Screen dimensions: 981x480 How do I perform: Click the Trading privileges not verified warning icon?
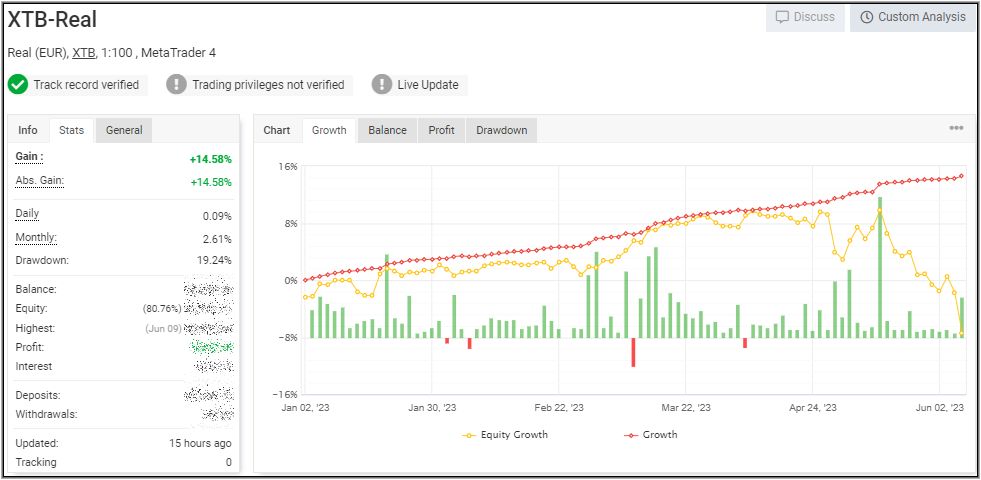(x=177, y=85)
